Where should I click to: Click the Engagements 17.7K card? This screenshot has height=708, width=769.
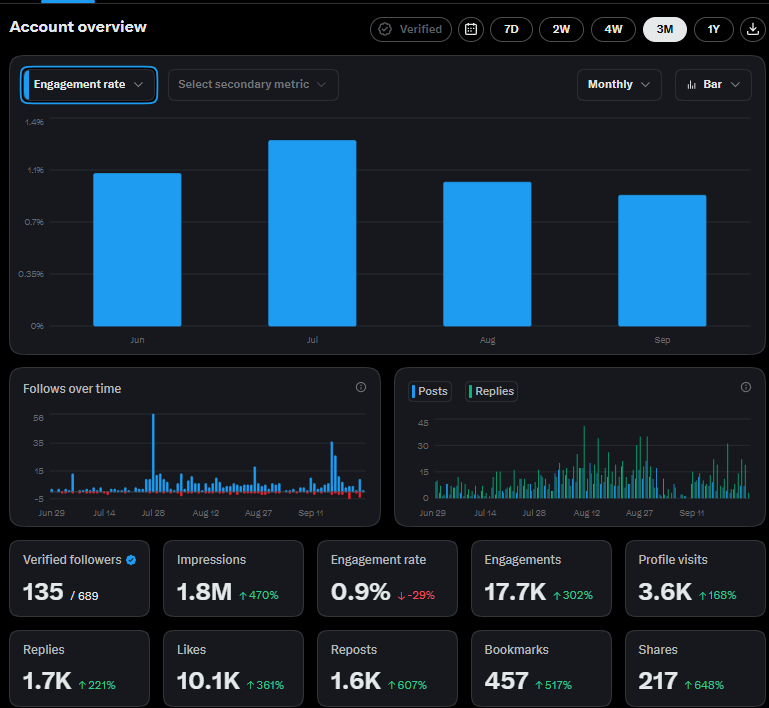[541, 579]
